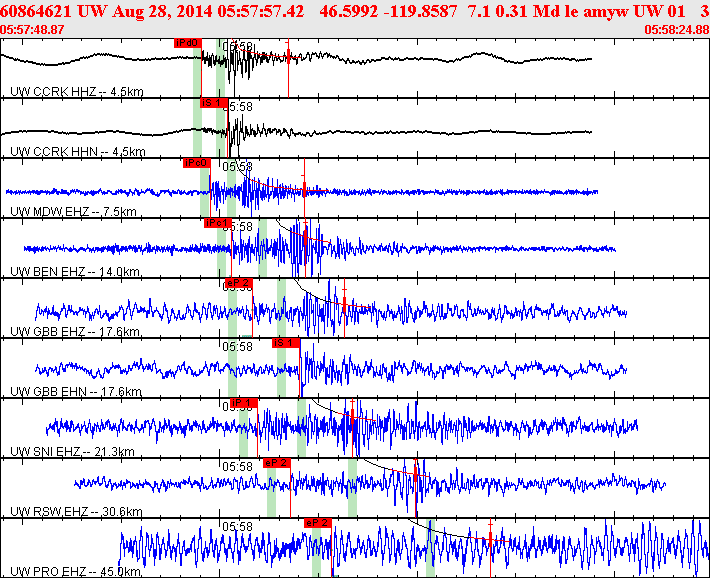Click the 05:58 time label on RSW EHZ trace
The height and width of the screenshot is (578, 710).
[x=237, y=467]
